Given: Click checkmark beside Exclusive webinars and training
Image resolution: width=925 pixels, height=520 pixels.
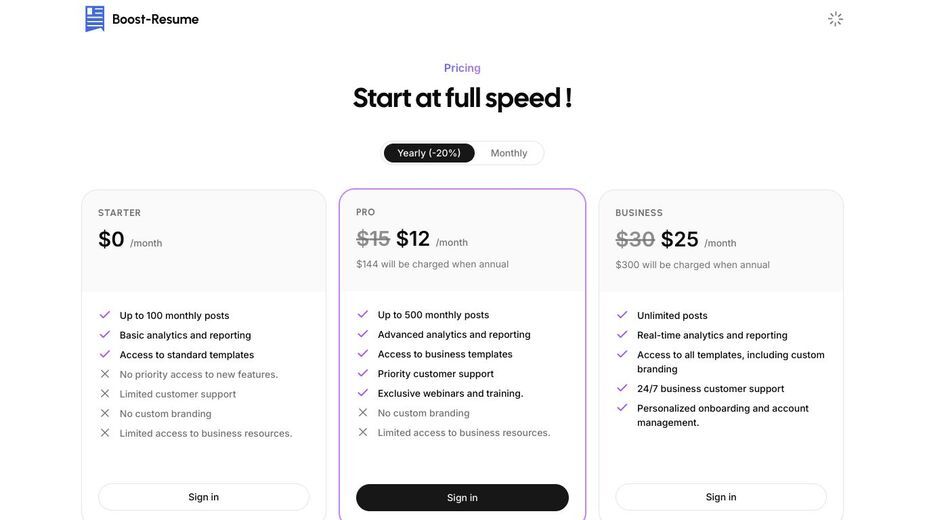Looking at the screenshot, I should coord(363,393).
